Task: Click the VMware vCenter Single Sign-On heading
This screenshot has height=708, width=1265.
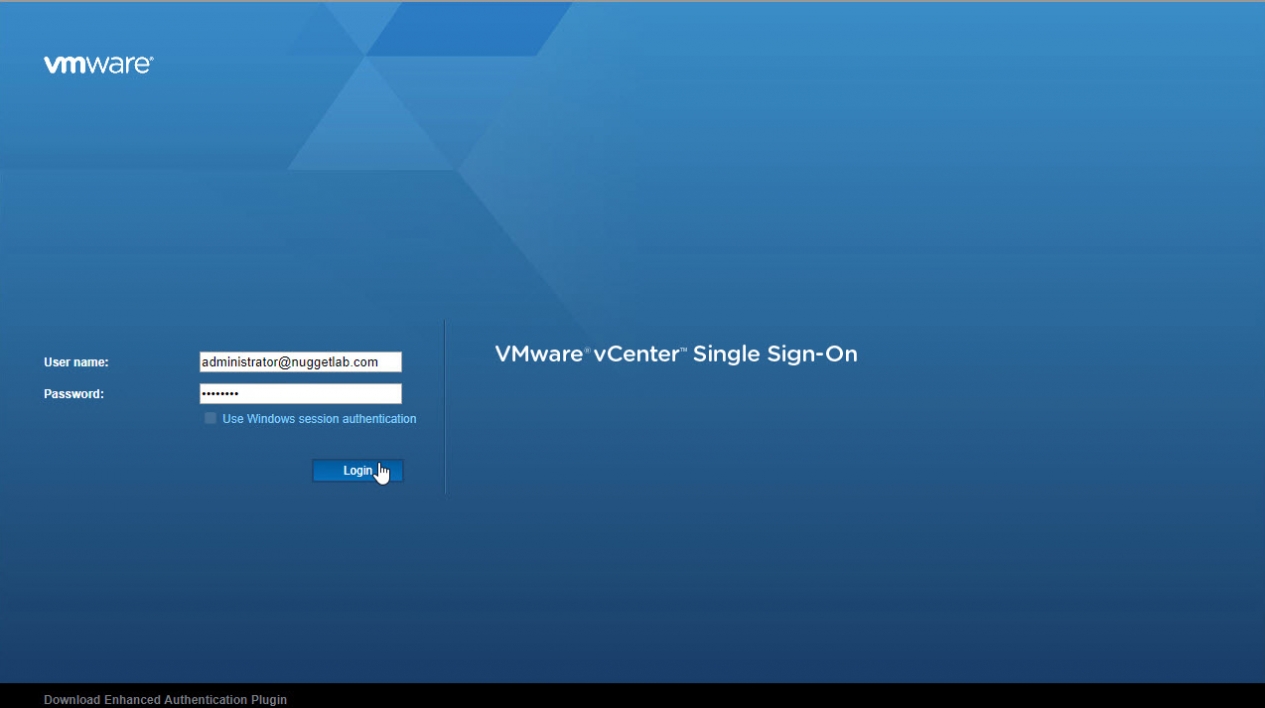Action: point(676,354)
